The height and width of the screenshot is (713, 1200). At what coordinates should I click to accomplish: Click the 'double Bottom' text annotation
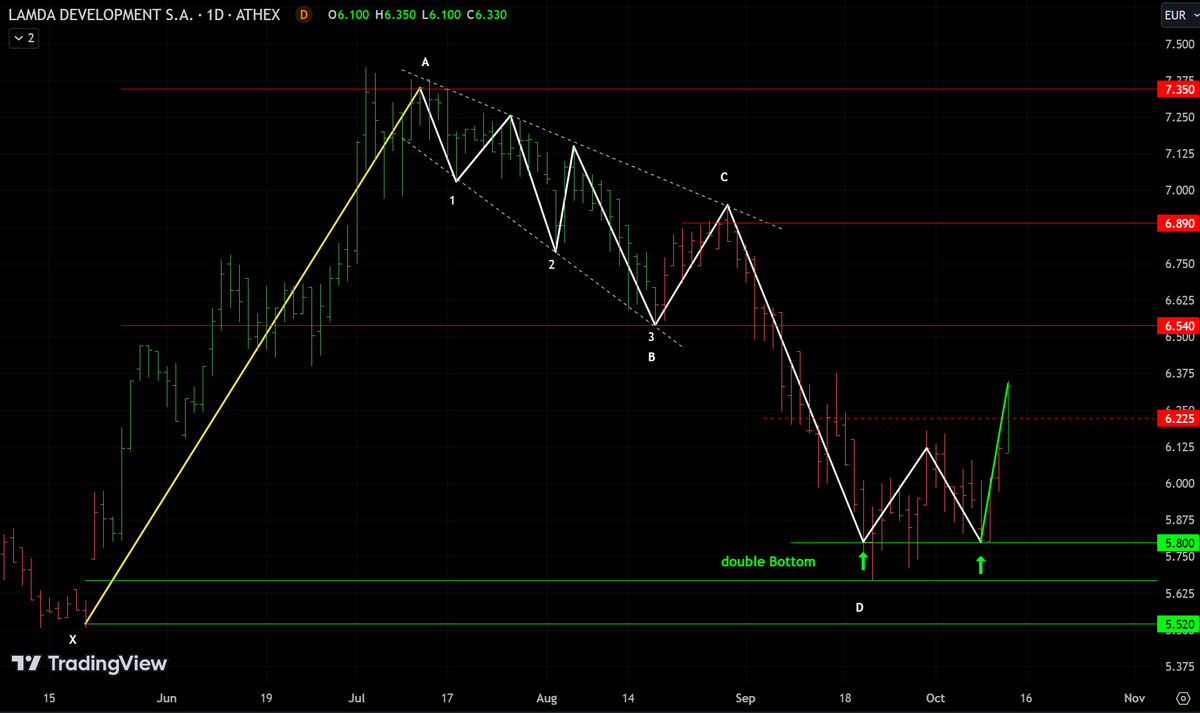[x=768, y=562]
